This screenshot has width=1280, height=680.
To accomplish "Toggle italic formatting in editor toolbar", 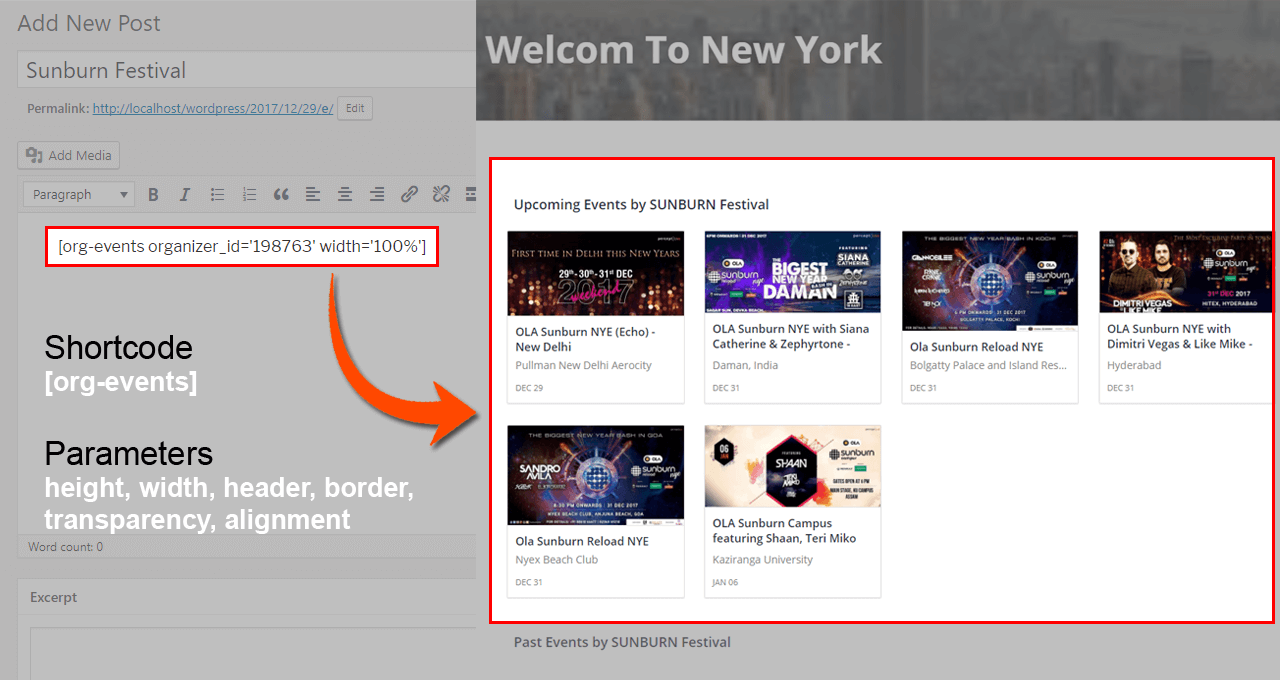I will [184, 194].
